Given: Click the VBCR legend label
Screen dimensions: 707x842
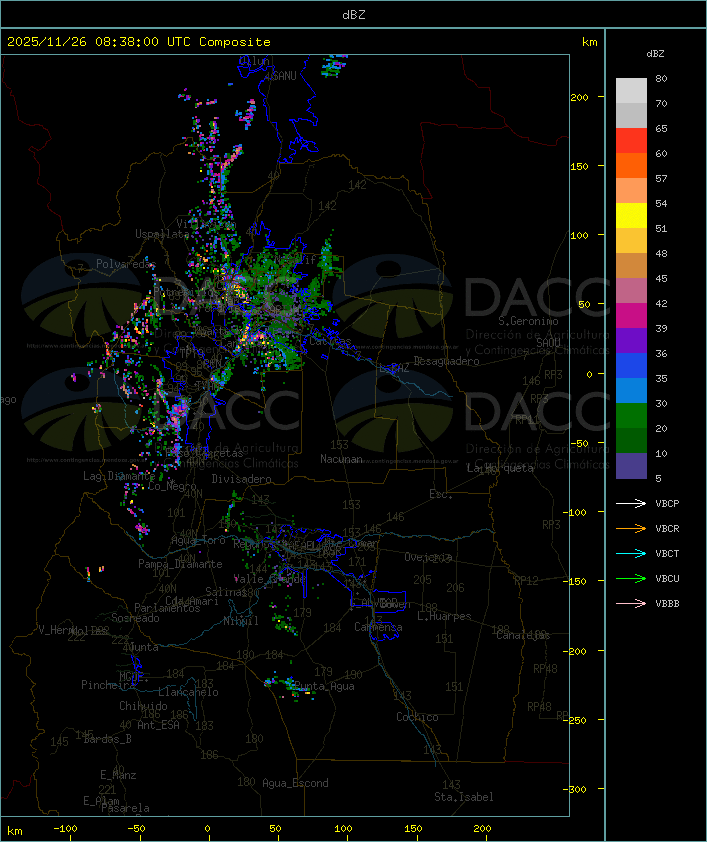Looking at the screenshot, I should [x=667, y=529].
